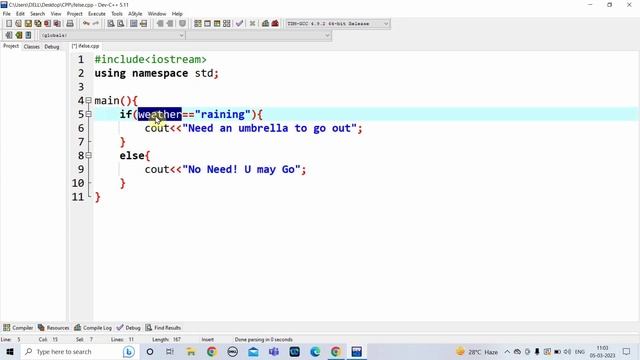Open the Project menu
The width and height of the screenshot is (640, 360).
75,14
